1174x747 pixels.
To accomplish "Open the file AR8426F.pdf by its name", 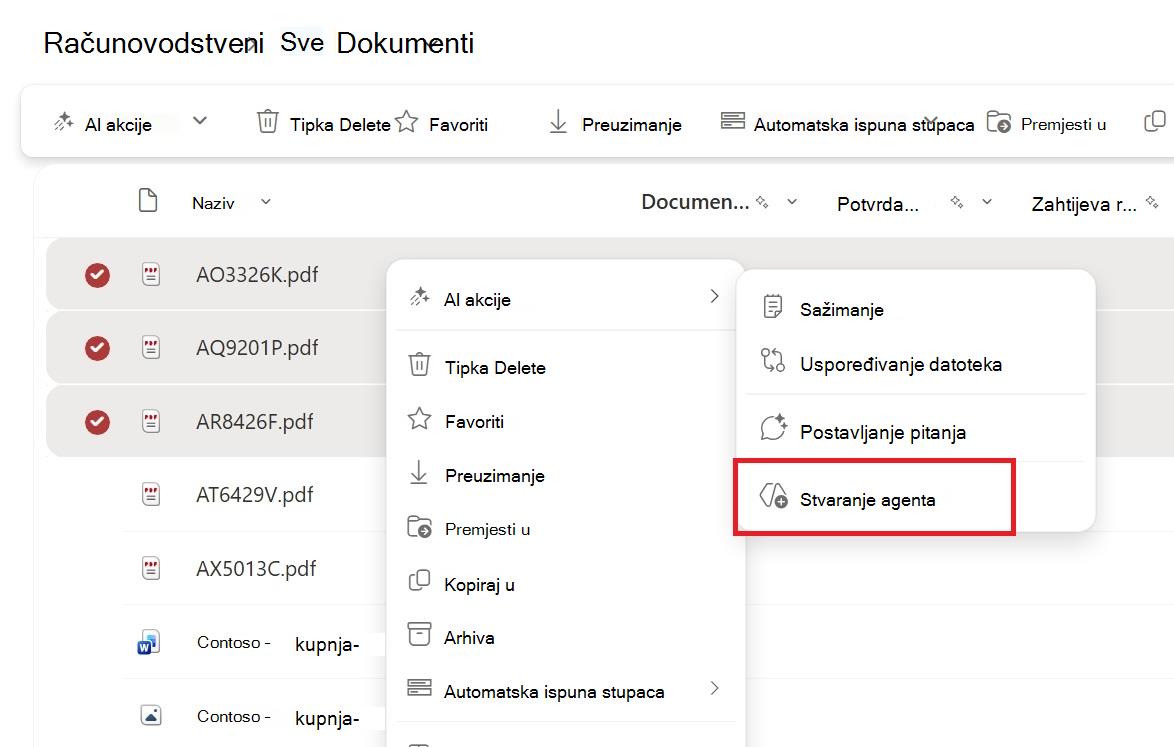I will tap(255, 422).
